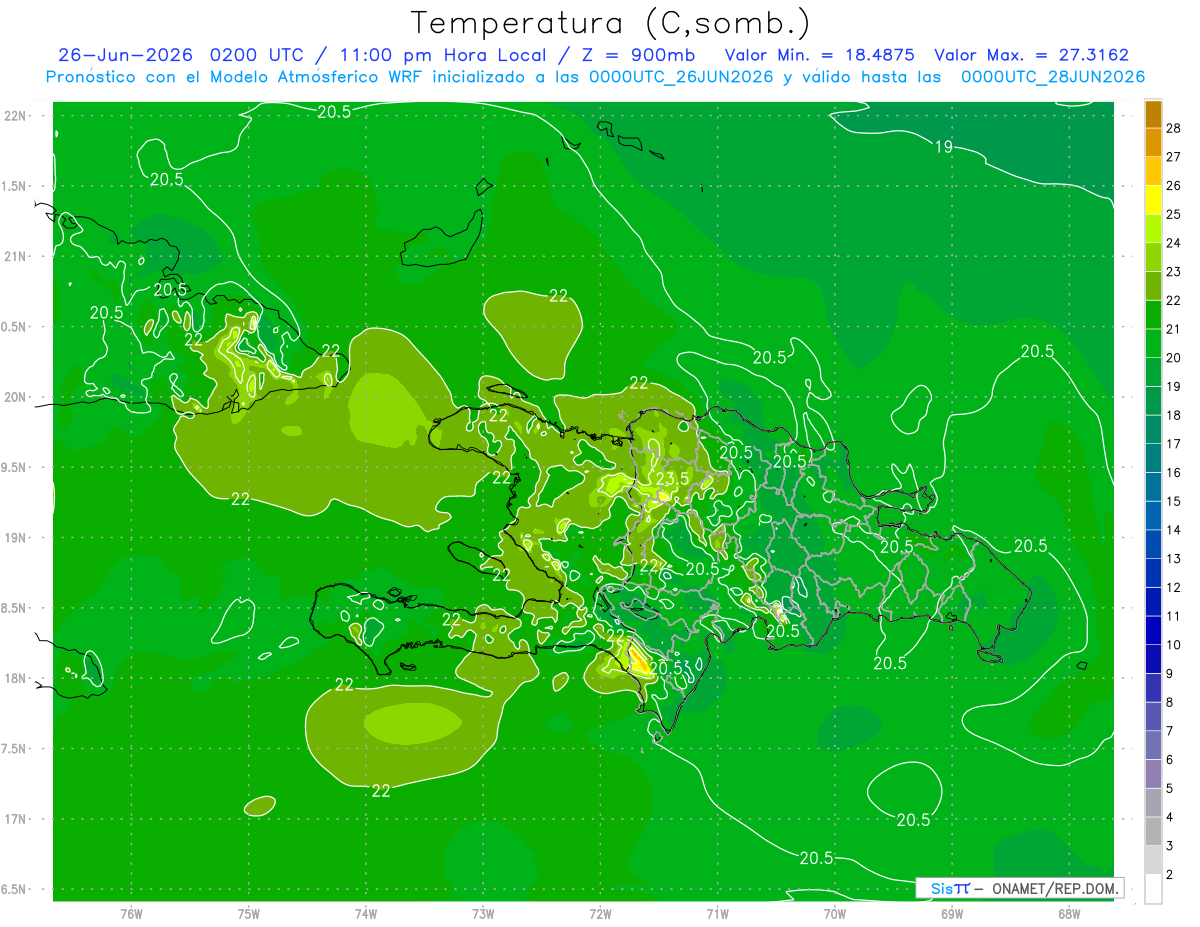1200x927 pixels.
Task: Click the '0200 UTC' time text
Action: 258,54
